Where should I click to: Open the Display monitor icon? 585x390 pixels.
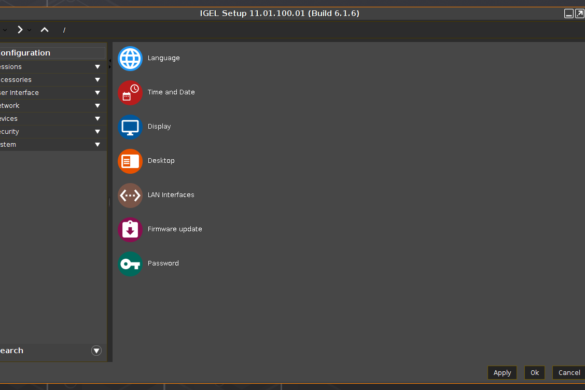click(130, 127)
